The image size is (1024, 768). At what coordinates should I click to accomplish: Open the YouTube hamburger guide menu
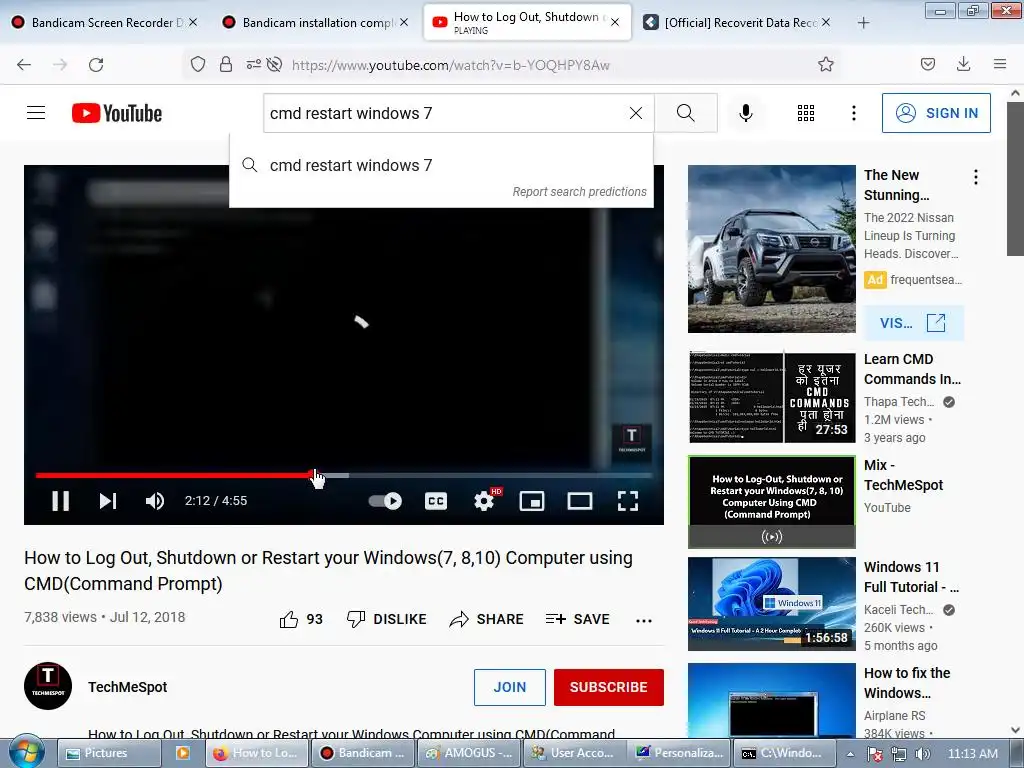coord(36,113)
